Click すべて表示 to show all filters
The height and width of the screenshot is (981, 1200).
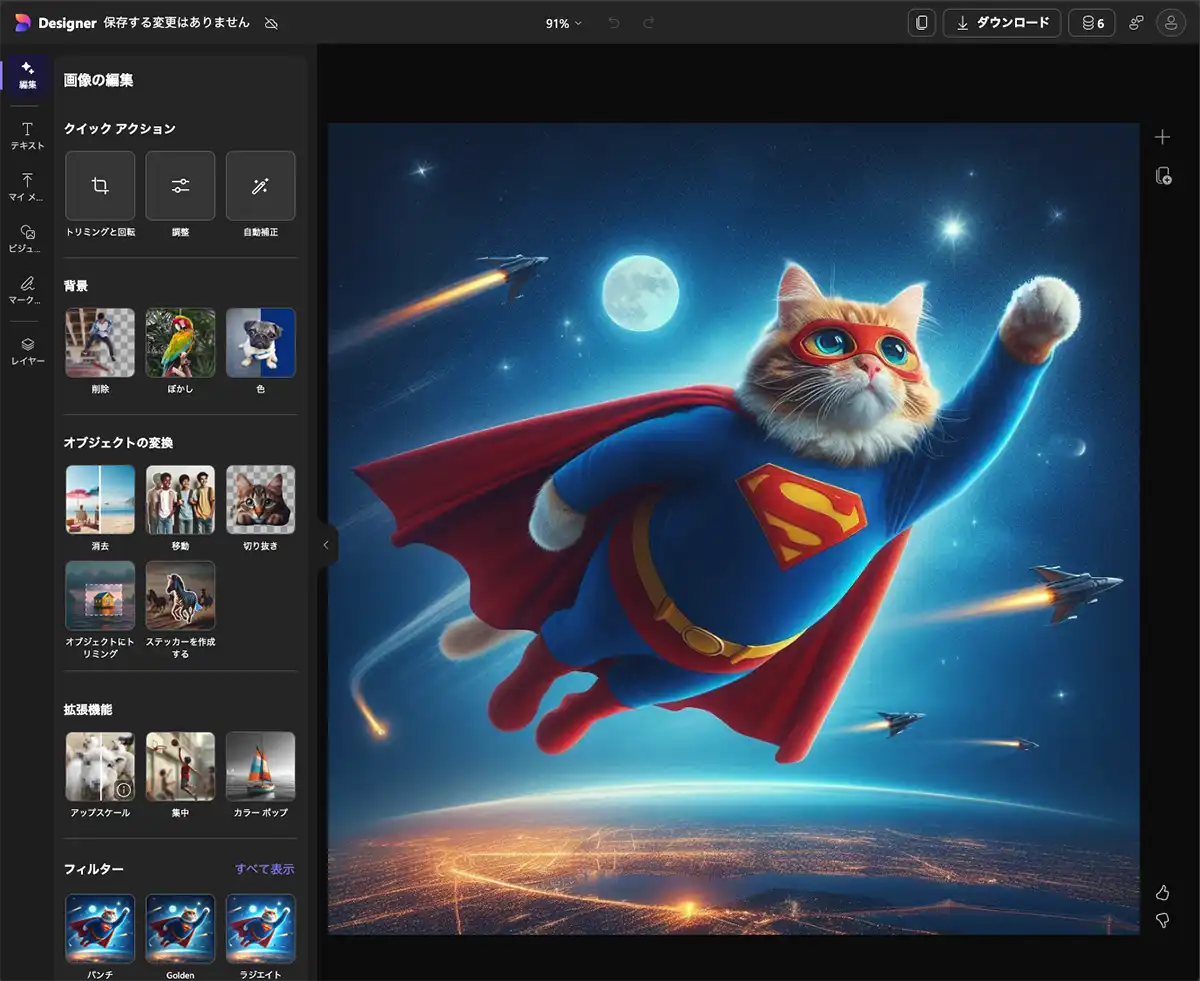pos(265,869)
